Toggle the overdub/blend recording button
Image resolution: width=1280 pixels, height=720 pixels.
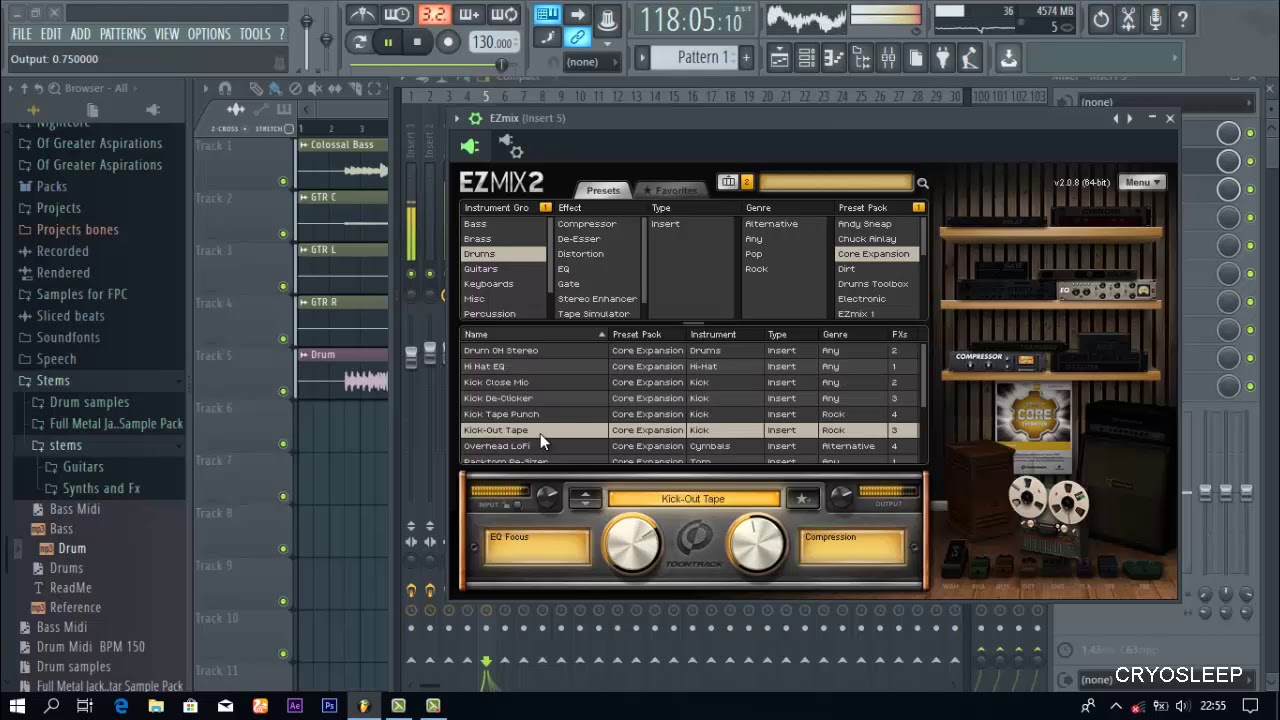469,15
